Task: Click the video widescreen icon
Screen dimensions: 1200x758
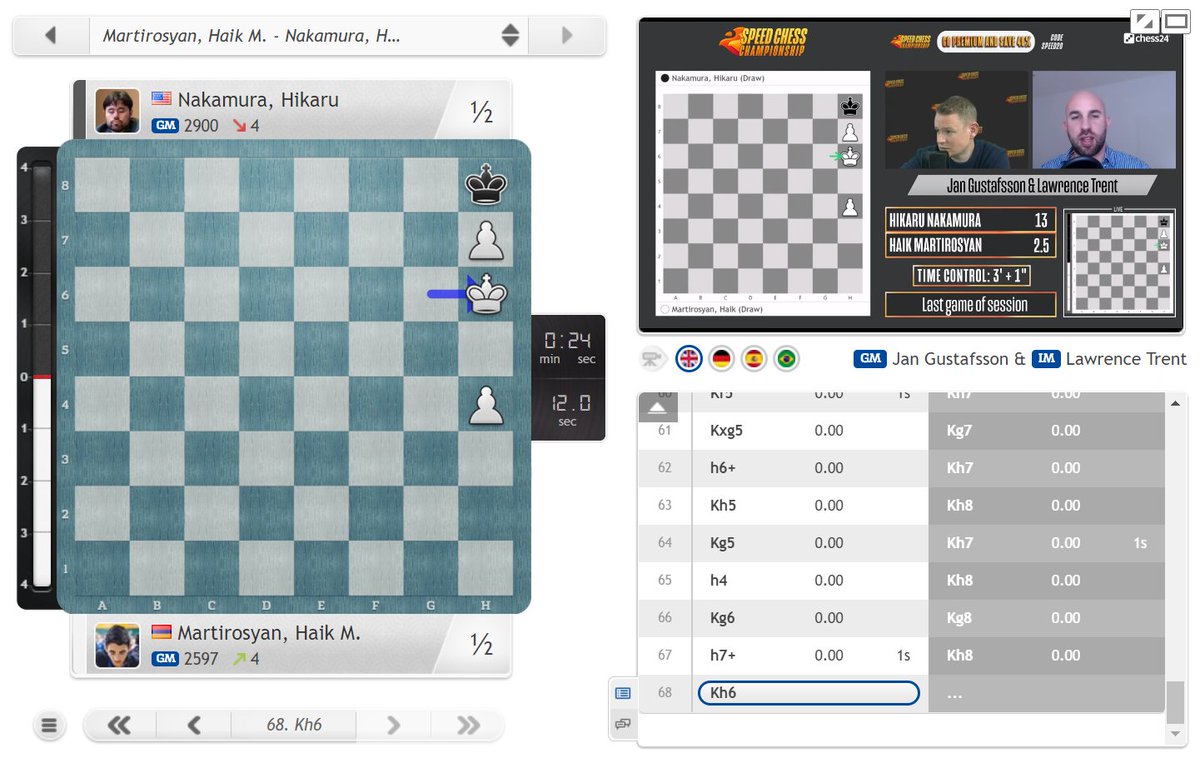Action: pyautogui.click(x=1174, y=20)
